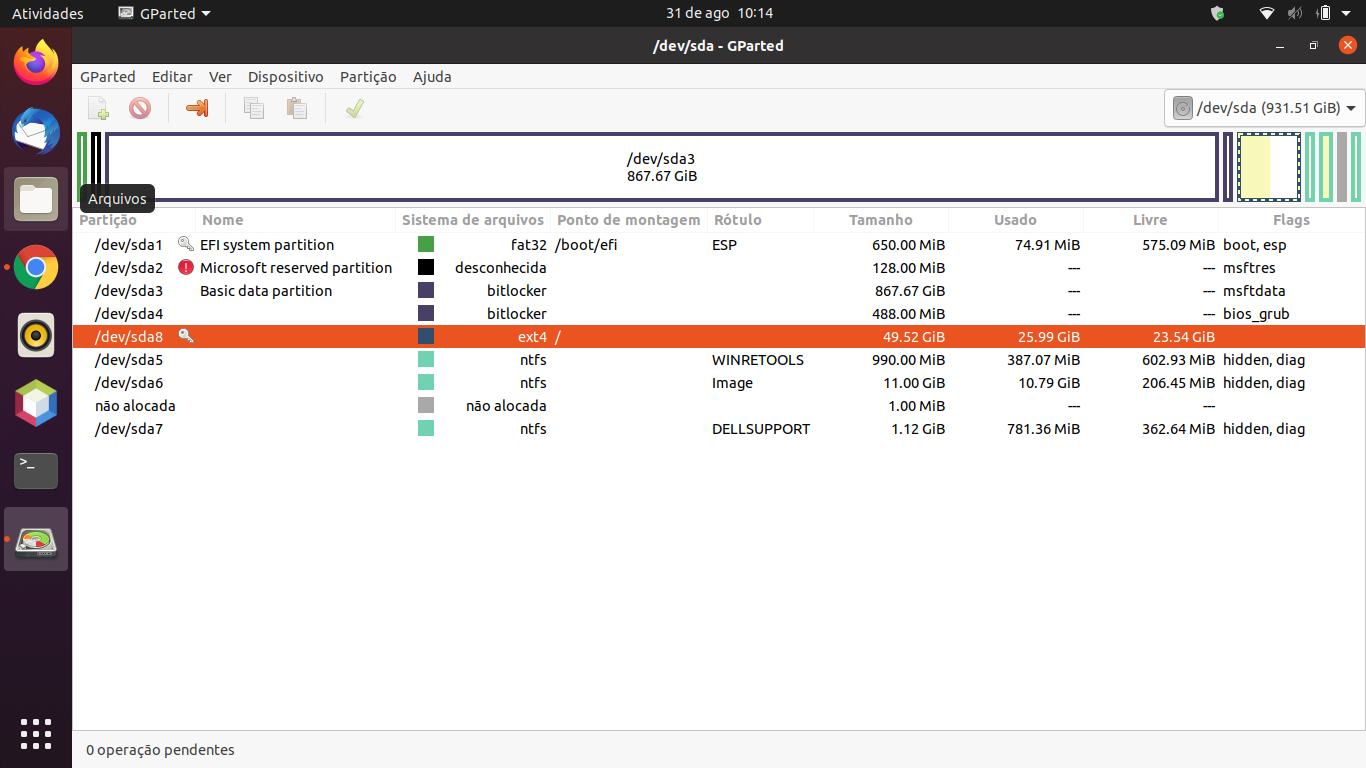
Task: Click the New partition toolbar icon
Action: coord(98,108)
